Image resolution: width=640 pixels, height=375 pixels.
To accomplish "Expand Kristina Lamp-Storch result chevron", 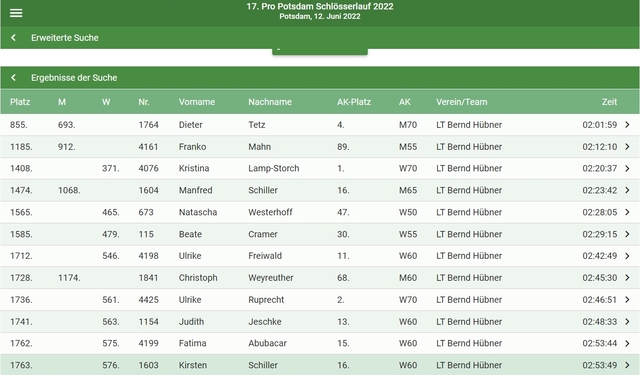I will click(x=627, y=169).
